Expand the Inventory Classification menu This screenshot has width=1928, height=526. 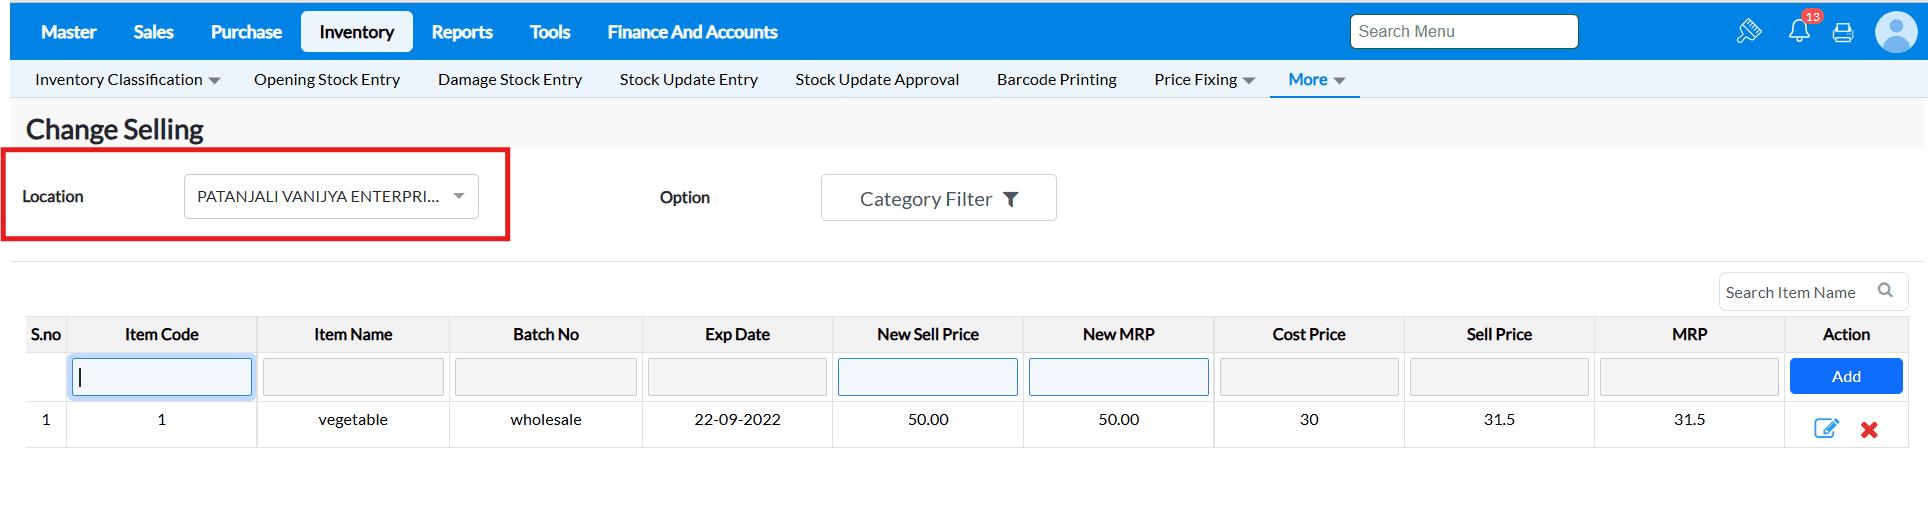pos(127,80)
